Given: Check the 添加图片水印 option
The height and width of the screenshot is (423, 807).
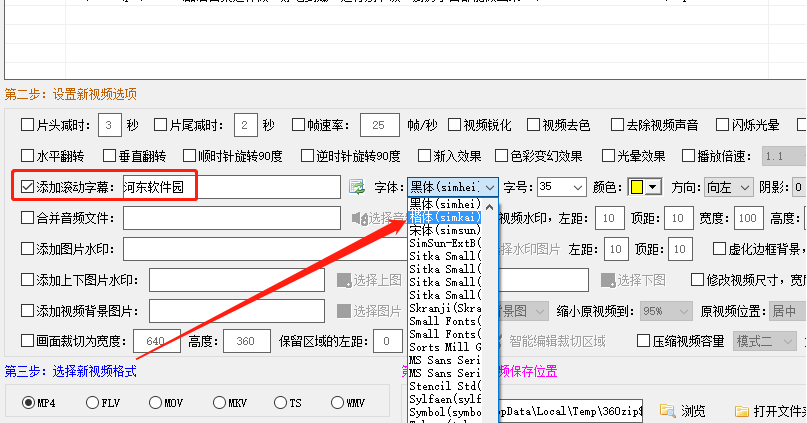Looking at the screenshot, I should 27,249.
